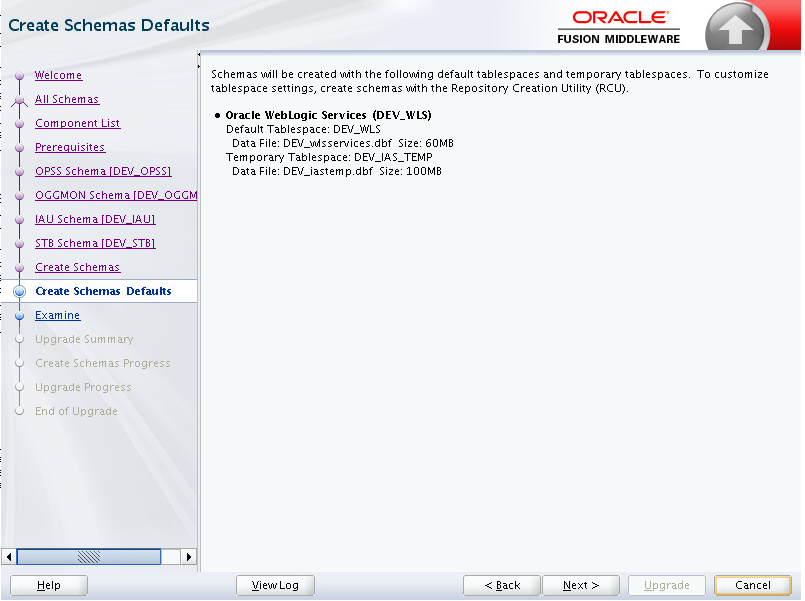Click the Oracle Fusion Middleware logo
This screenshot has height=601, width=805.
click(x=619, y=28)
